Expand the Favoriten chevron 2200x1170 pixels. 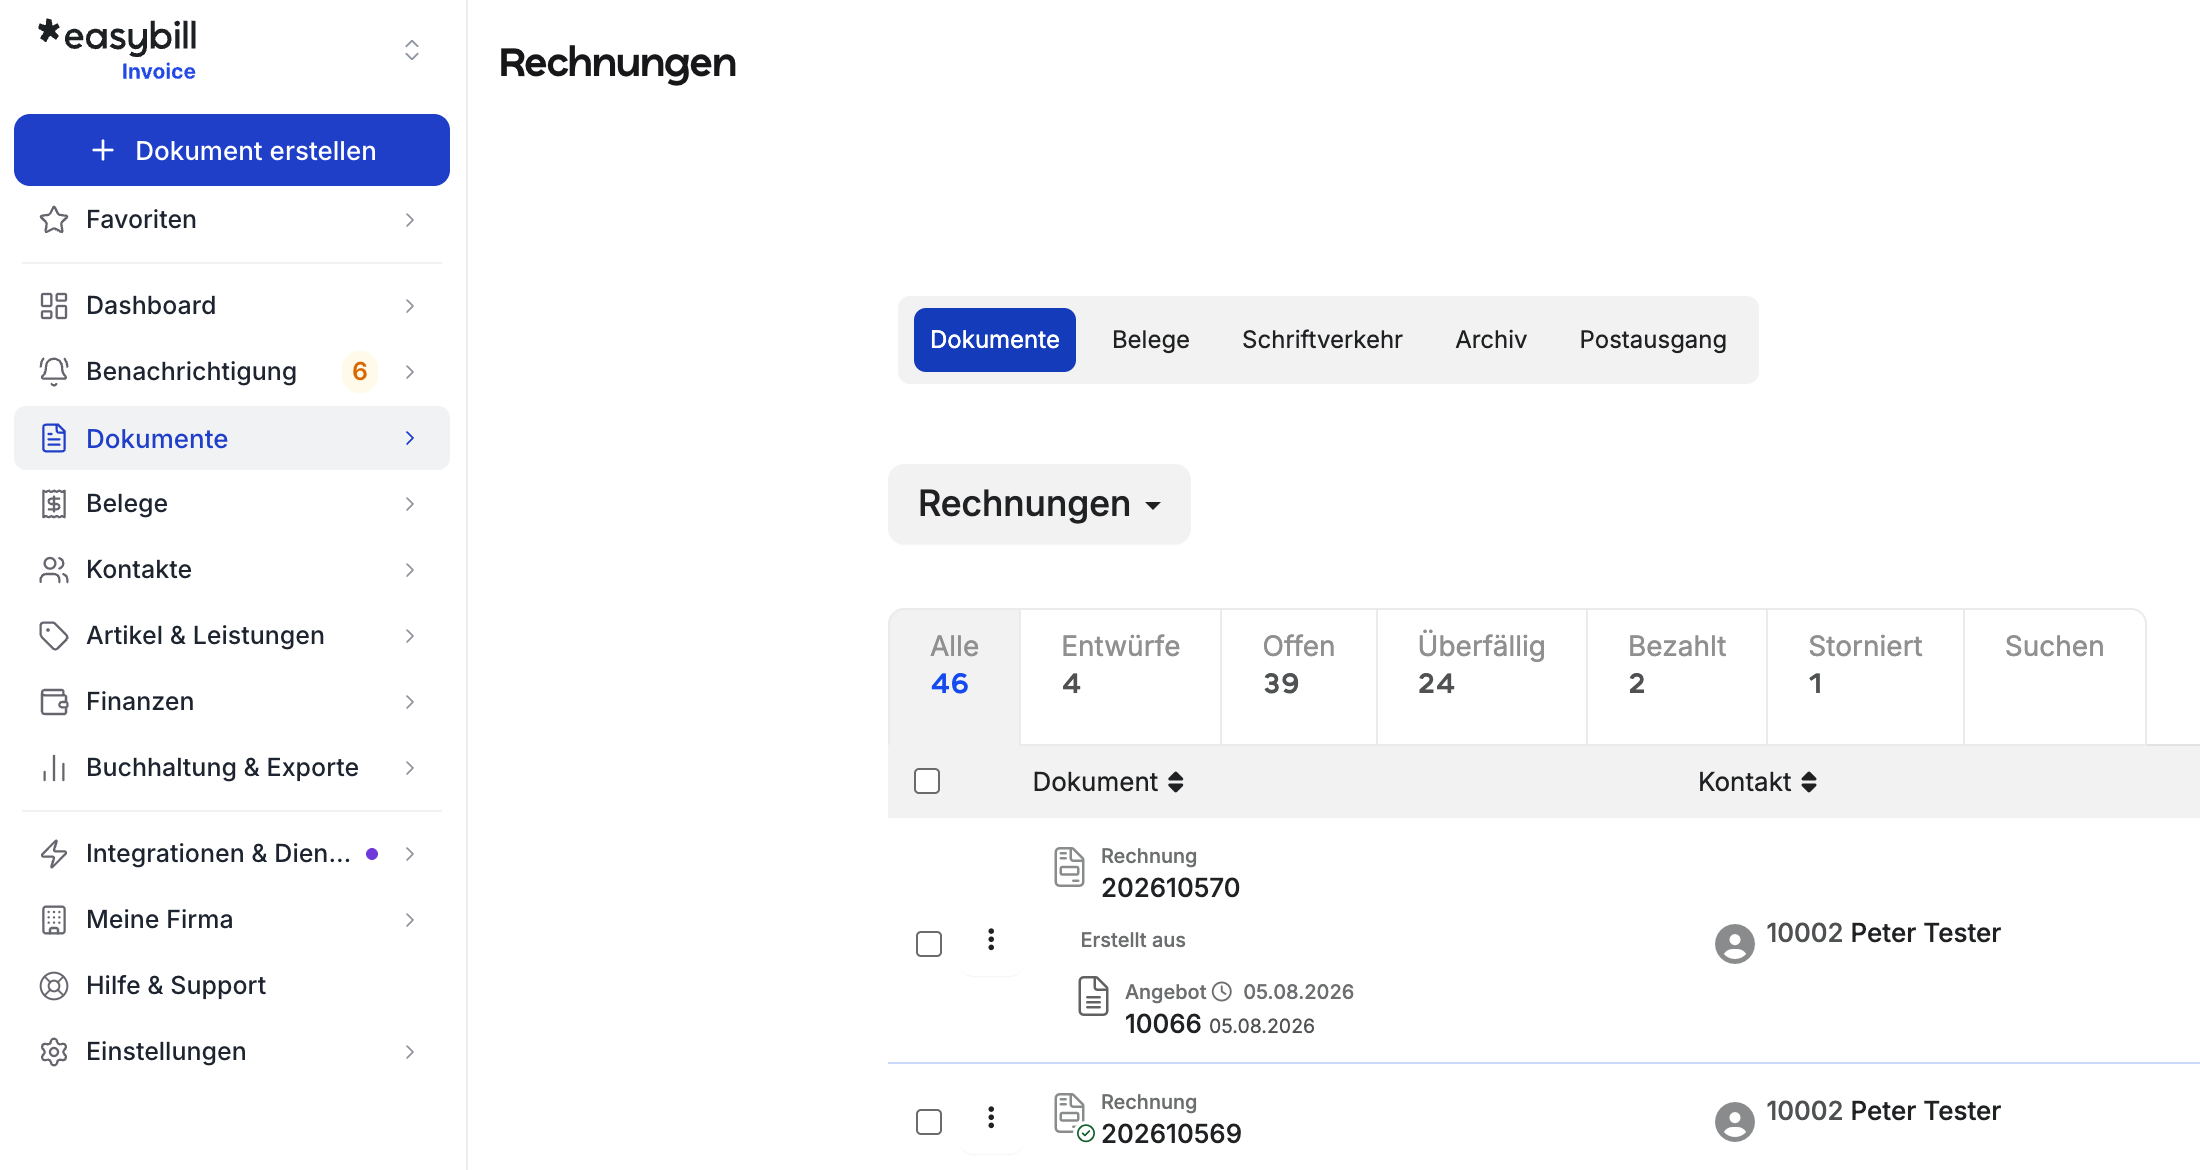click(x=410, y=220)
